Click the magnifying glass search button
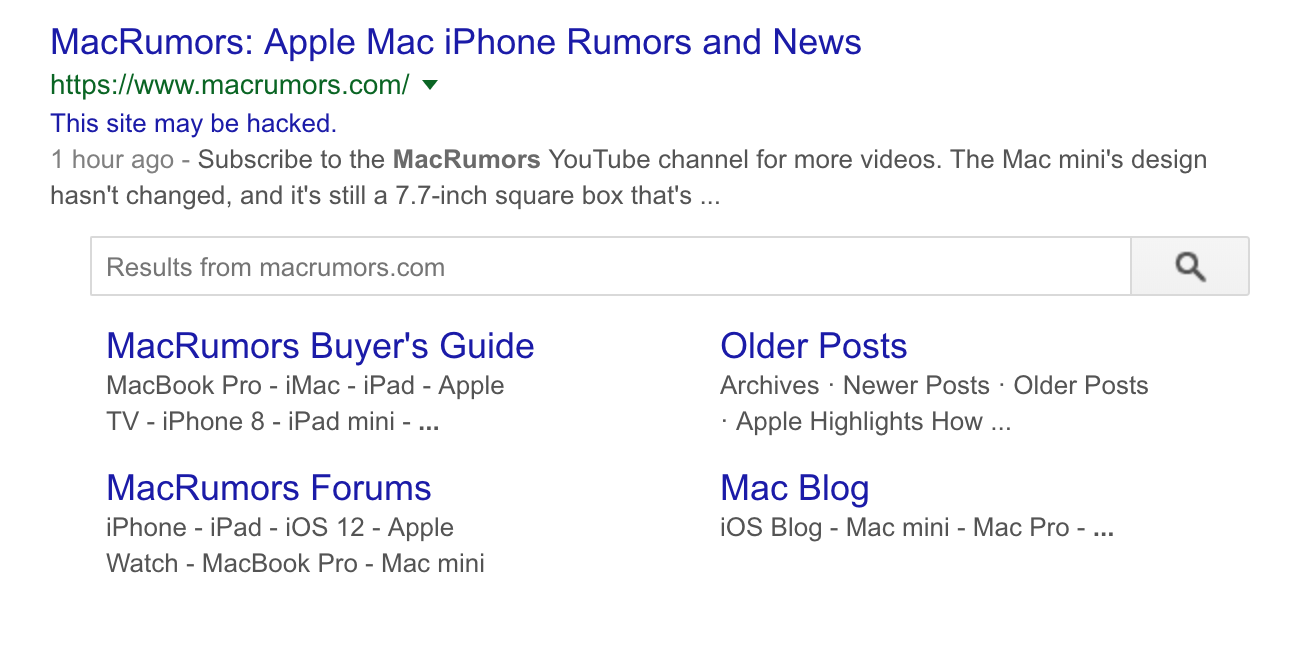This screenshot has width=1312, height=656. (1189, 266)
